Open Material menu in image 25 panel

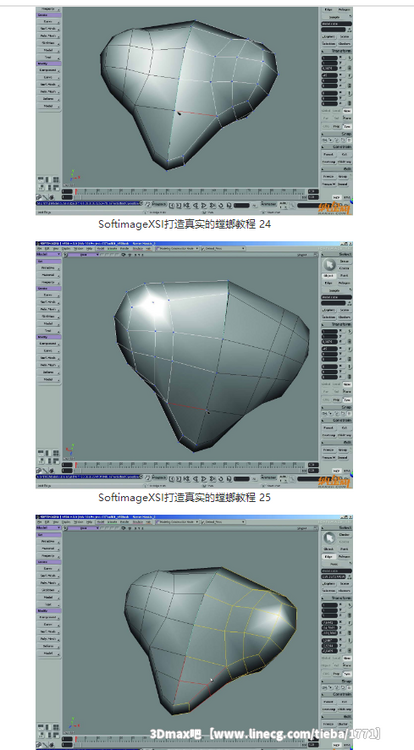(x=49, y=275)
